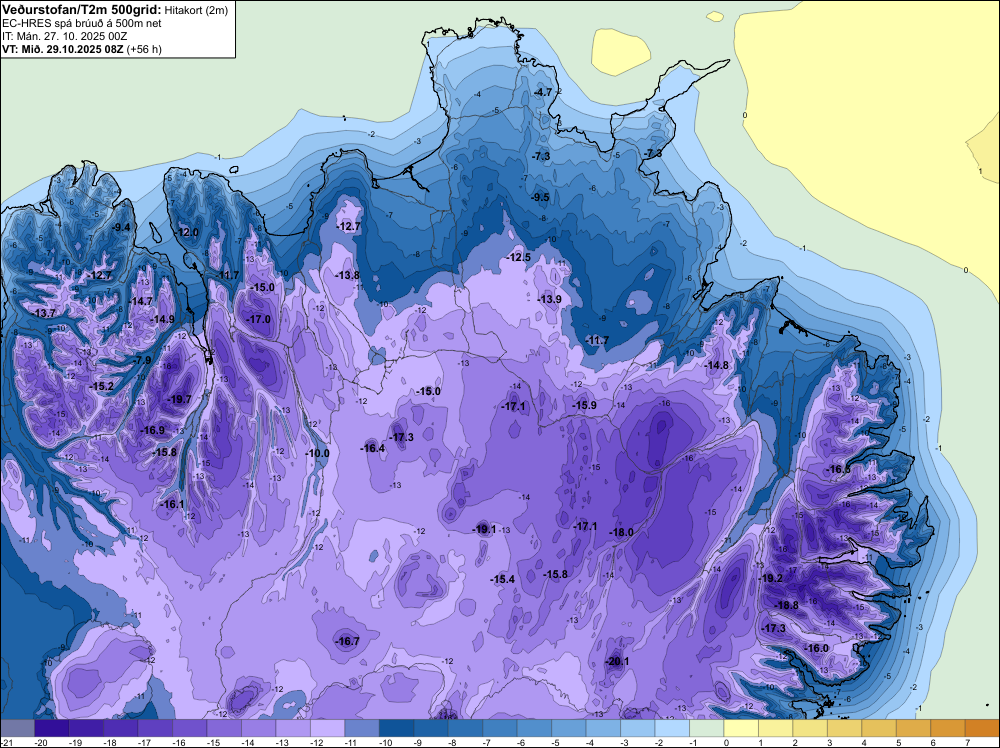Click legend swatch between 6 and 7

pos(948,728)
